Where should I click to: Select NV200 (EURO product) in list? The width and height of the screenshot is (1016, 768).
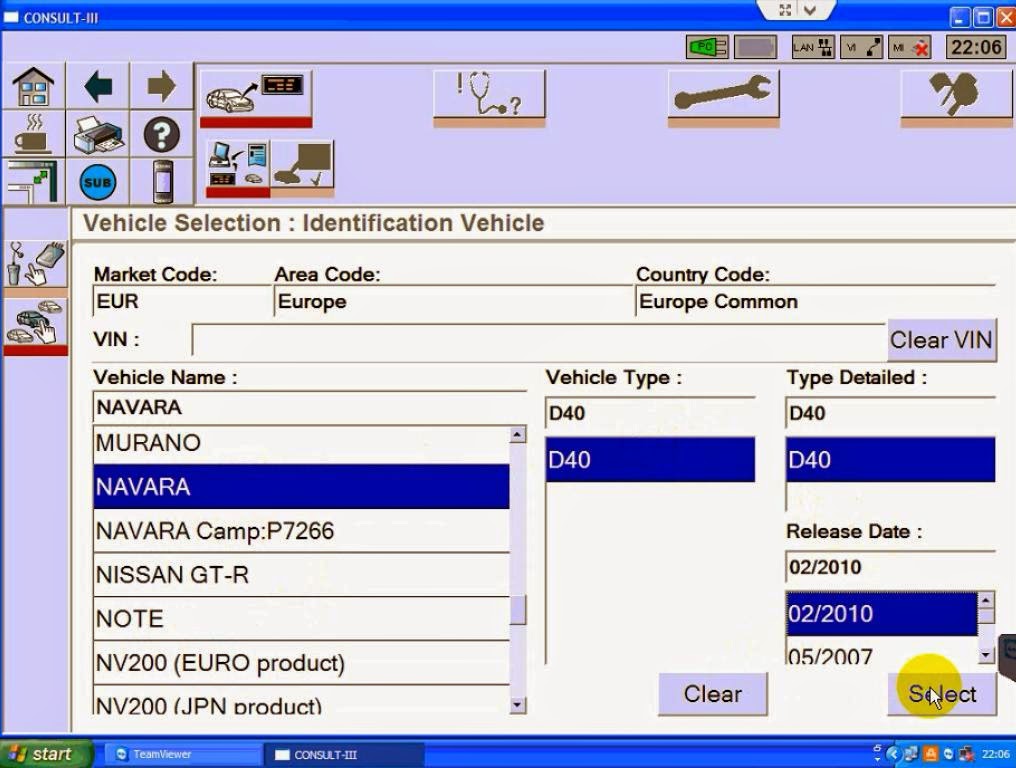[x=301, y=663]
